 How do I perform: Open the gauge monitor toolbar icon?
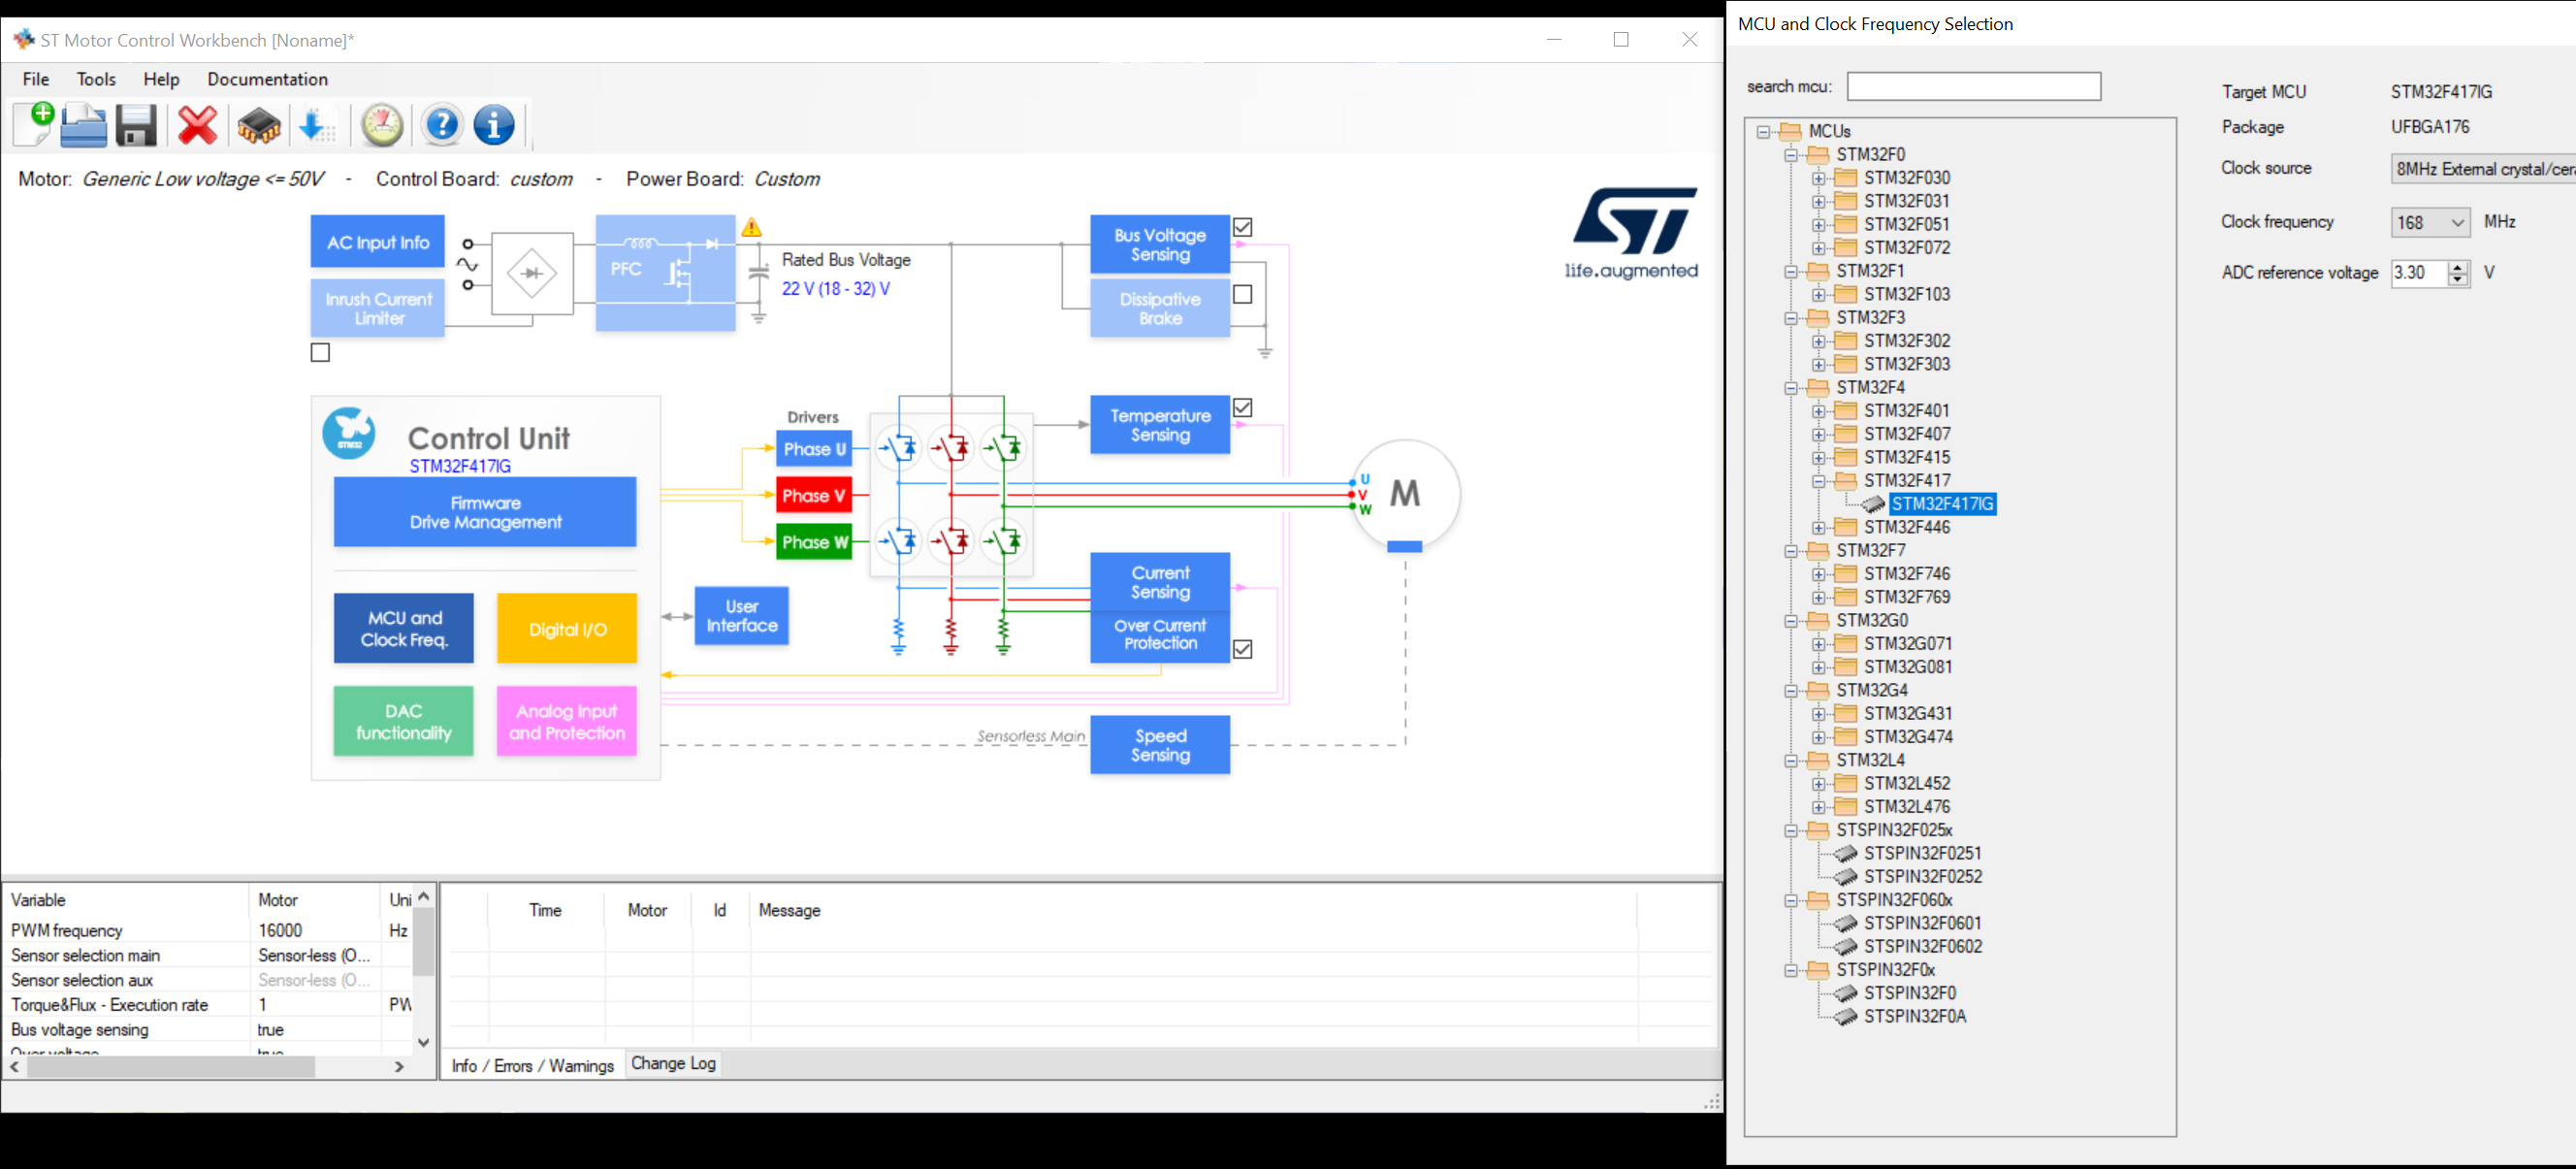coord(382,126)
